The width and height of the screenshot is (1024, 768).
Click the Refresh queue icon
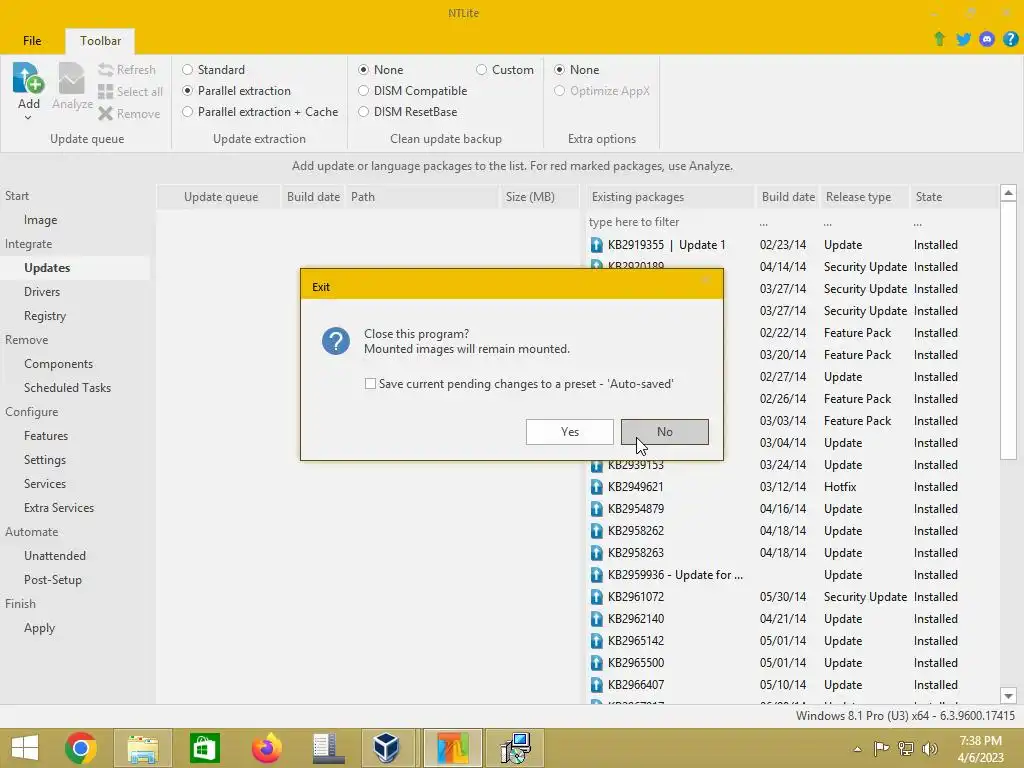[106, 69]
